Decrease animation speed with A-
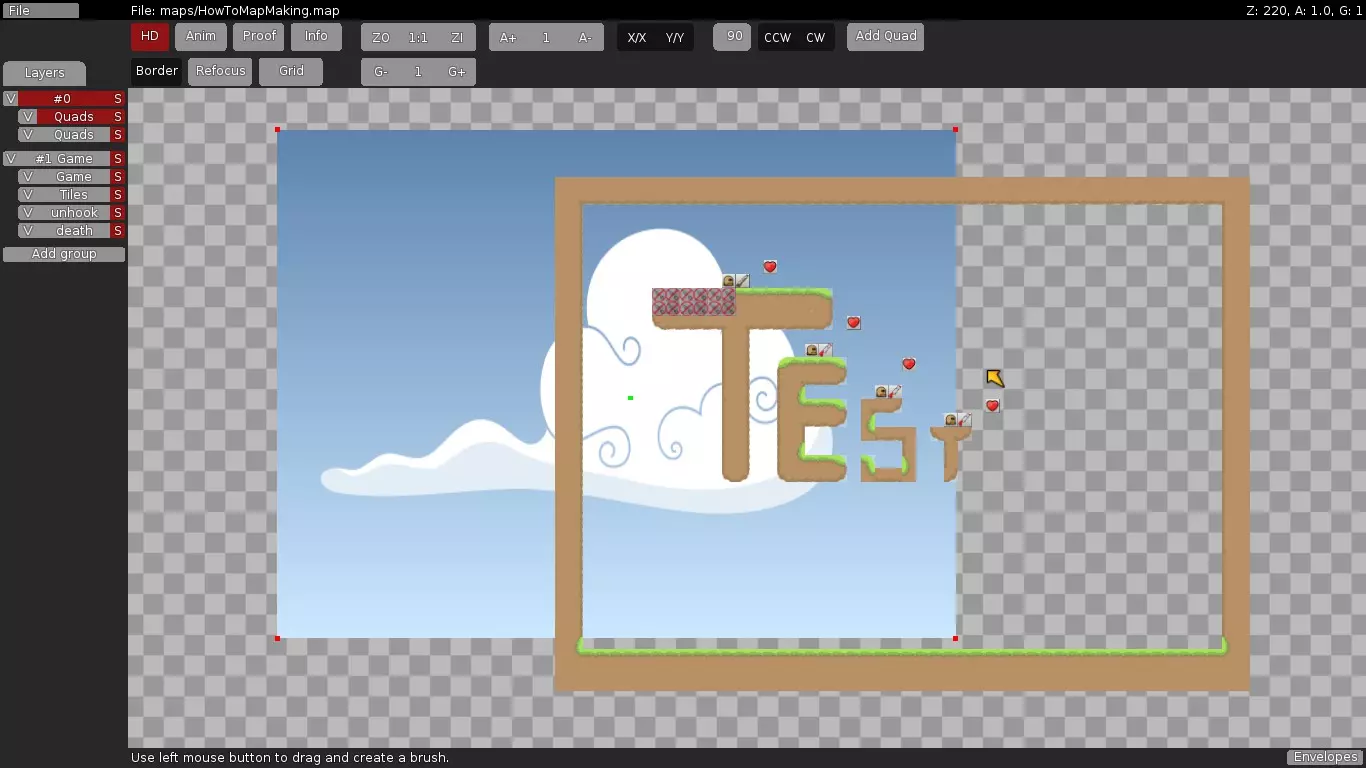 pos(585,37)
